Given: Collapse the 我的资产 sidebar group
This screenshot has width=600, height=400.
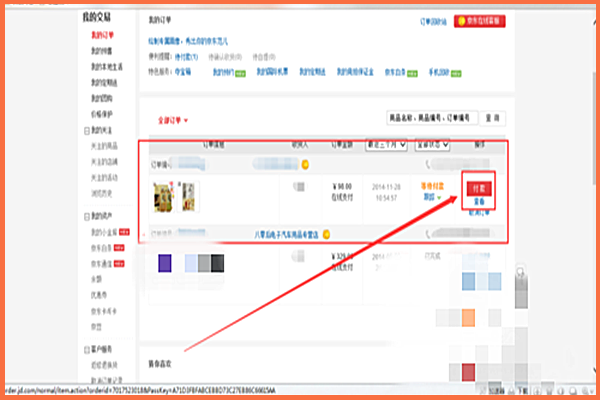Looking at the screenshot, I should [87, 217].
